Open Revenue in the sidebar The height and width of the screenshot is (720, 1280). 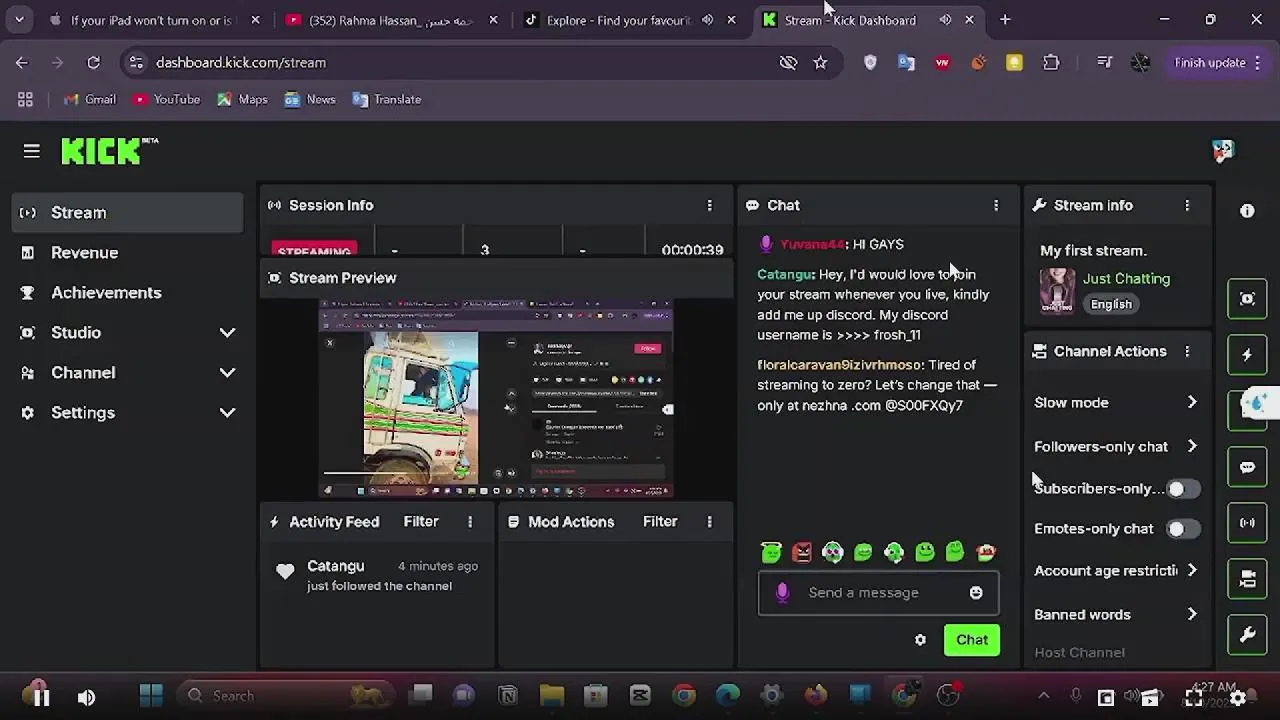pyautogui.click(x=127, y=252)
